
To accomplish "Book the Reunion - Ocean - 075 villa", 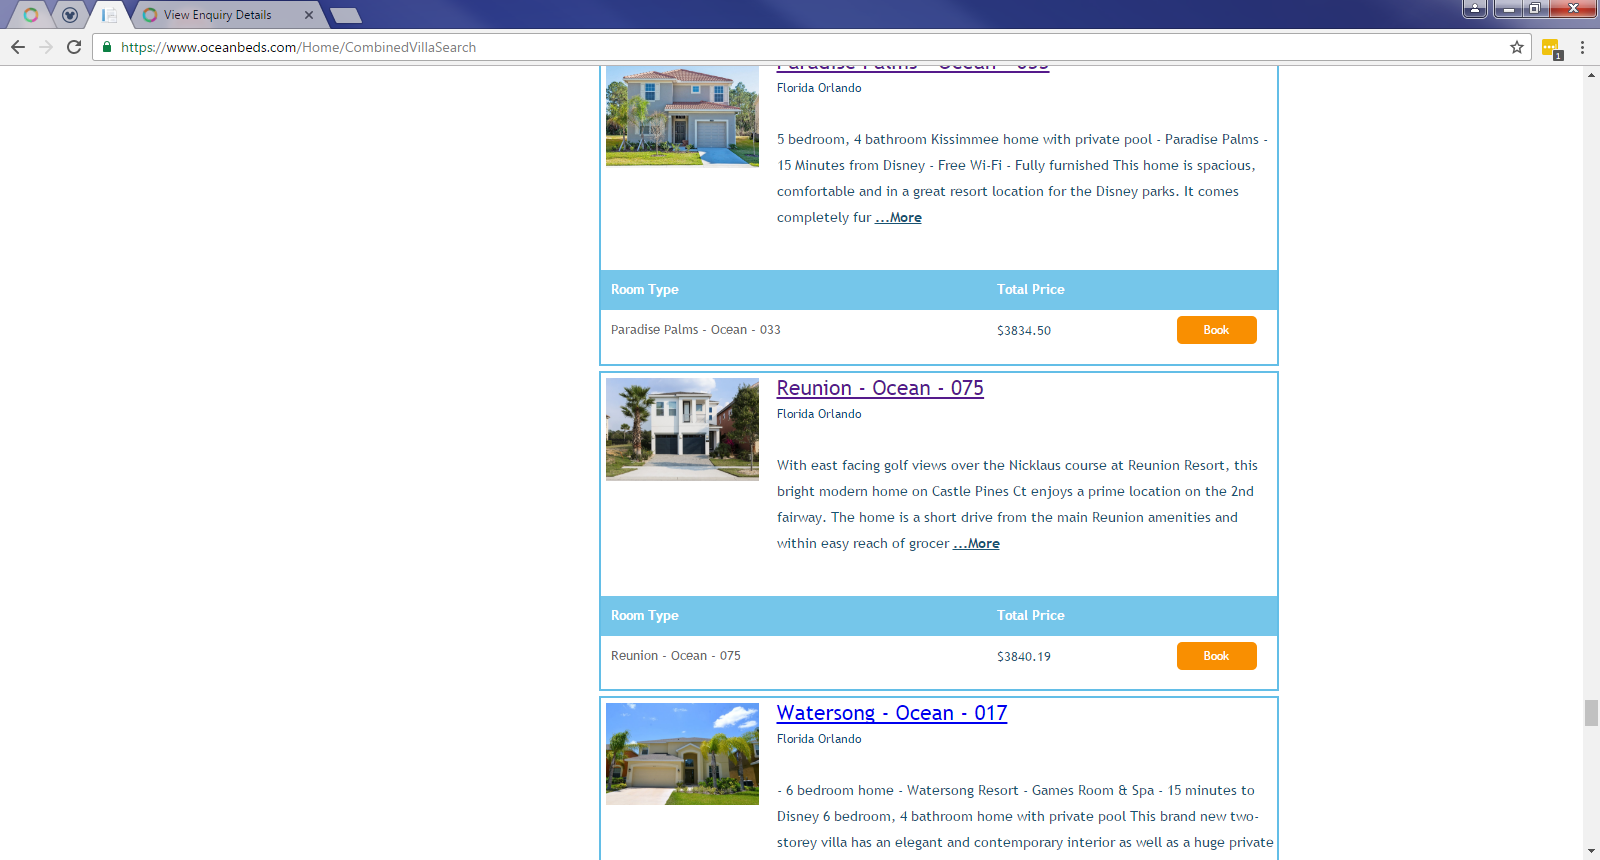I will tap(1216, 656).
